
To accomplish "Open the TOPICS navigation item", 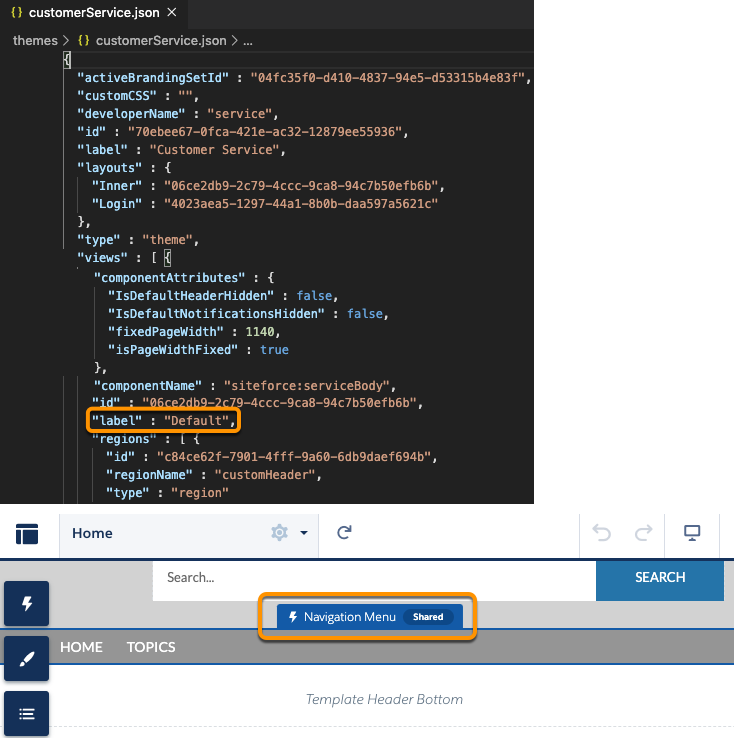I will pos(151,647).
